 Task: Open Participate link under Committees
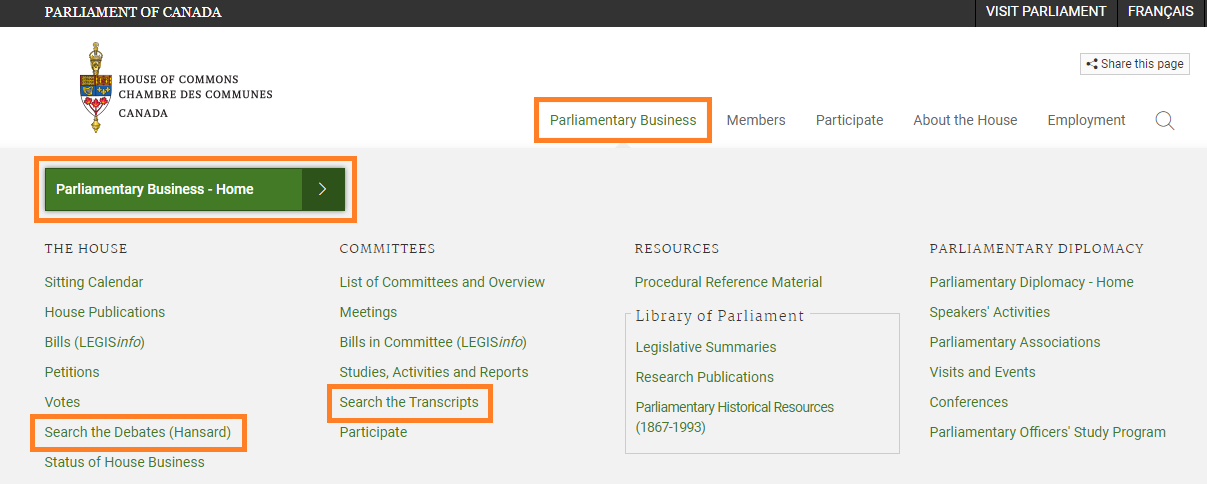click(x=373, y=432)
